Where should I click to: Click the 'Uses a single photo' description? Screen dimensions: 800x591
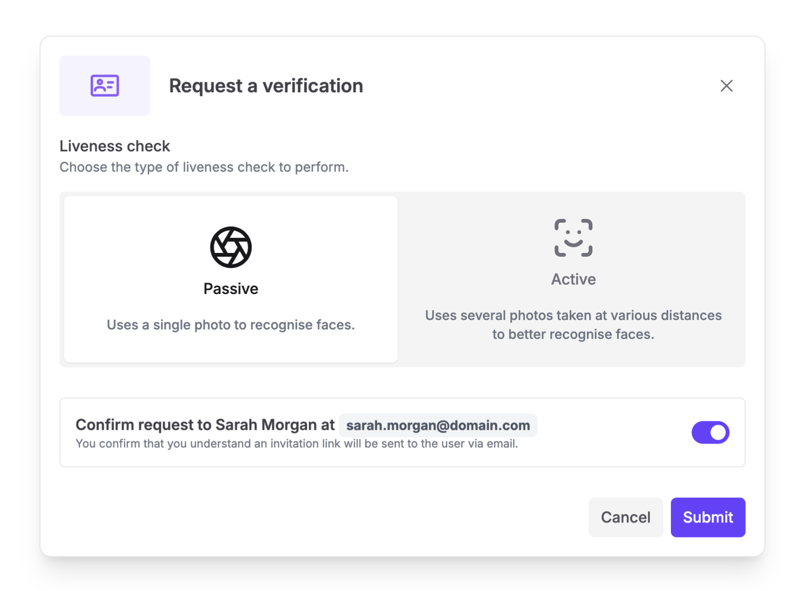tap(231, 325)
